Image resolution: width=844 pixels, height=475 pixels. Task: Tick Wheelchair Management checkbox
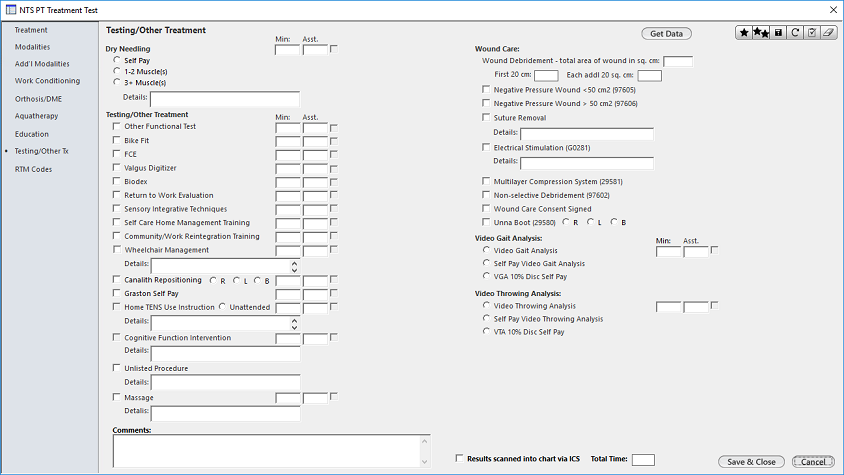tap(116, 249)
